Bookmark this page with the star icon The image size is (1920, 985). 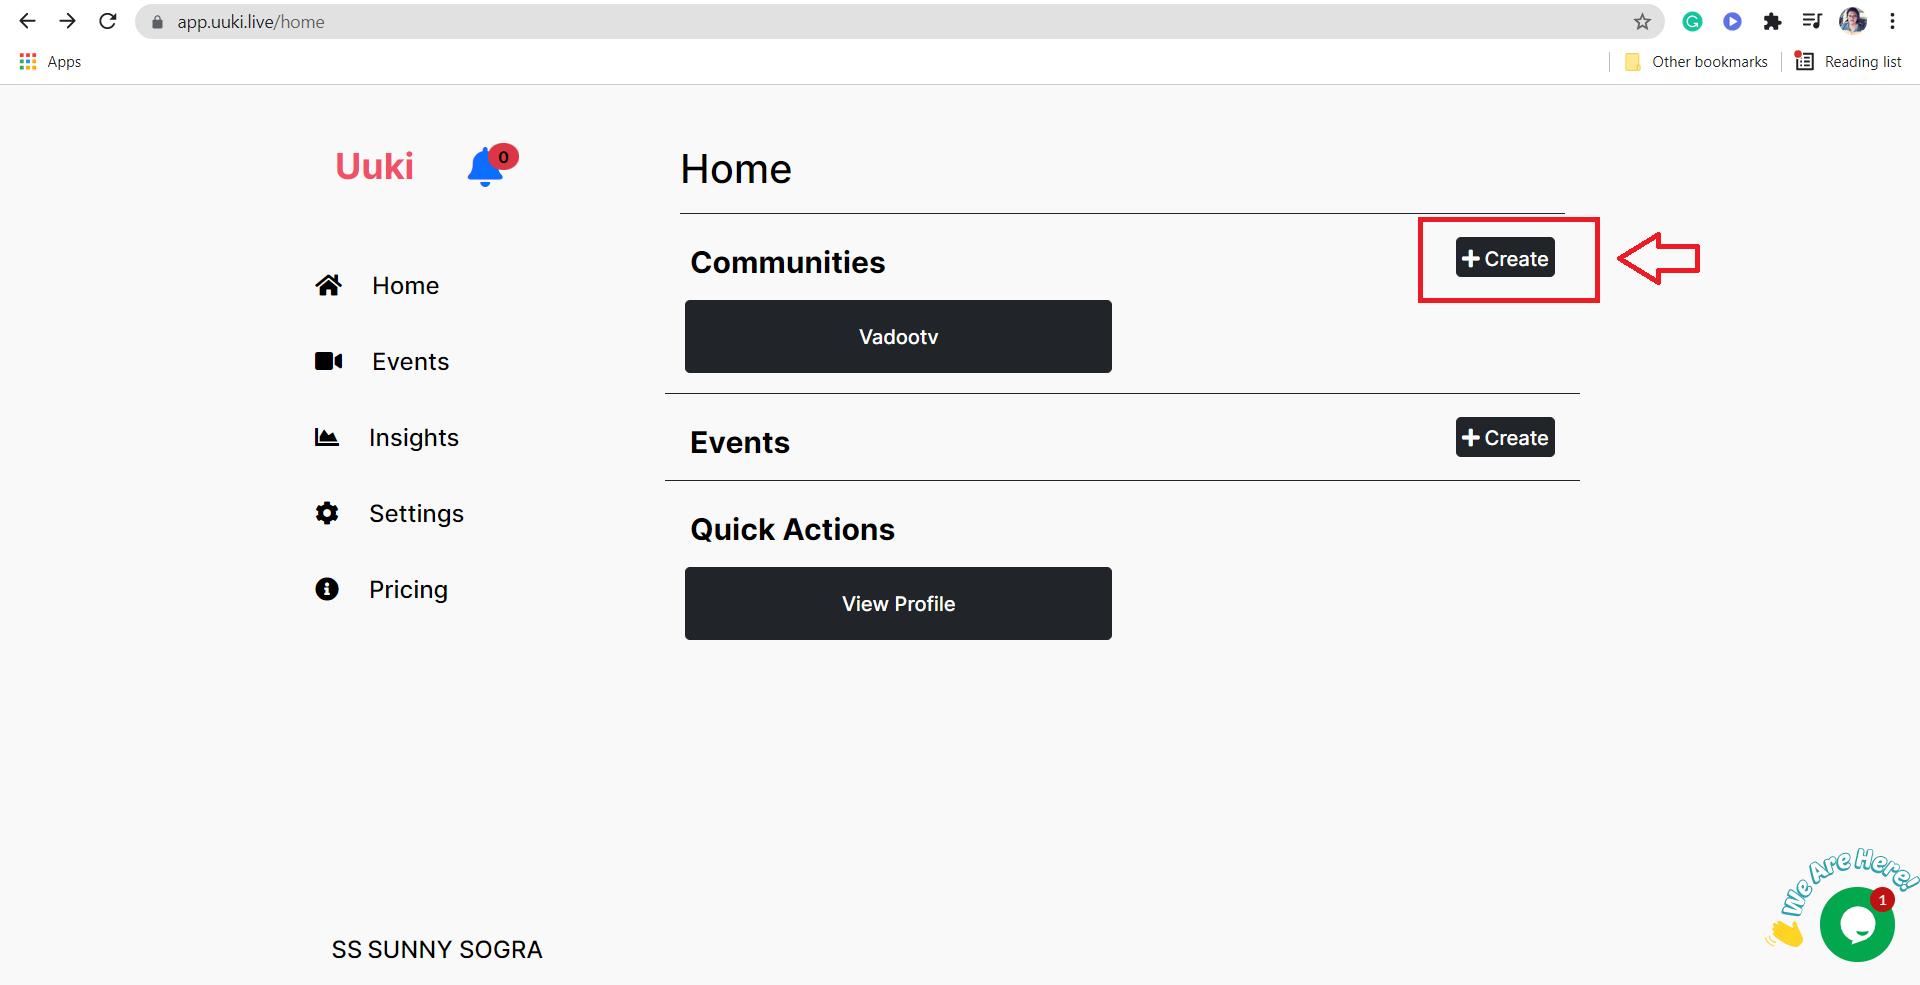tap(1642, 21)
